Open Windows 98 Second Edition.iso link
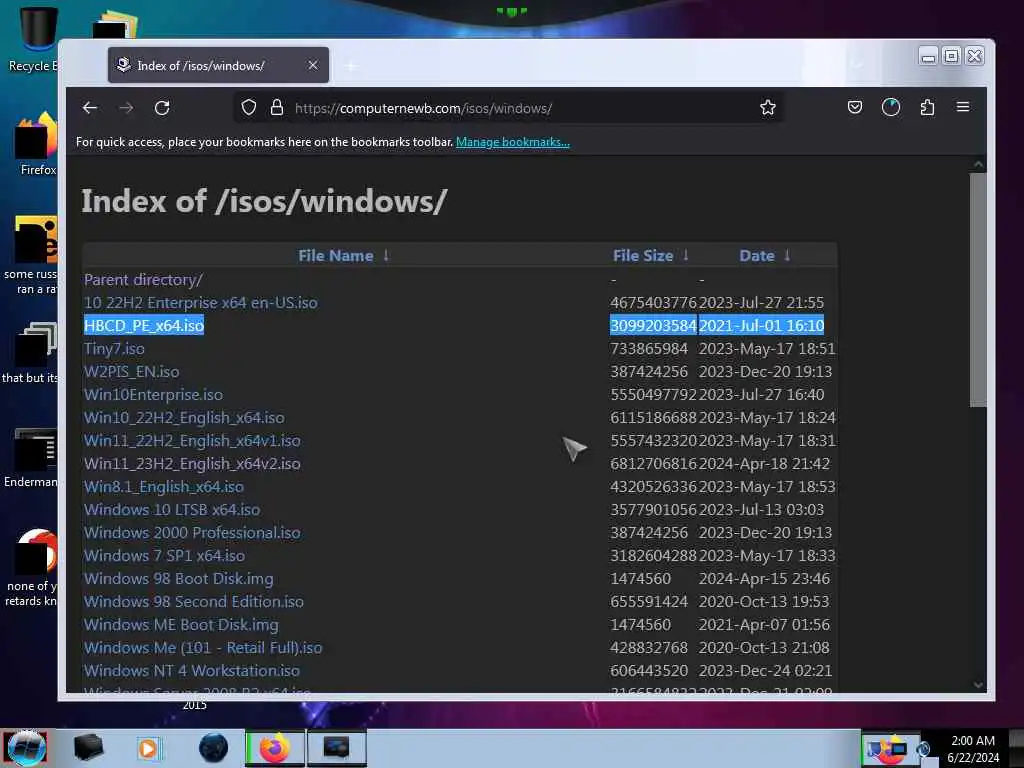The image size is (1024, 768). (x=193, y=601)
